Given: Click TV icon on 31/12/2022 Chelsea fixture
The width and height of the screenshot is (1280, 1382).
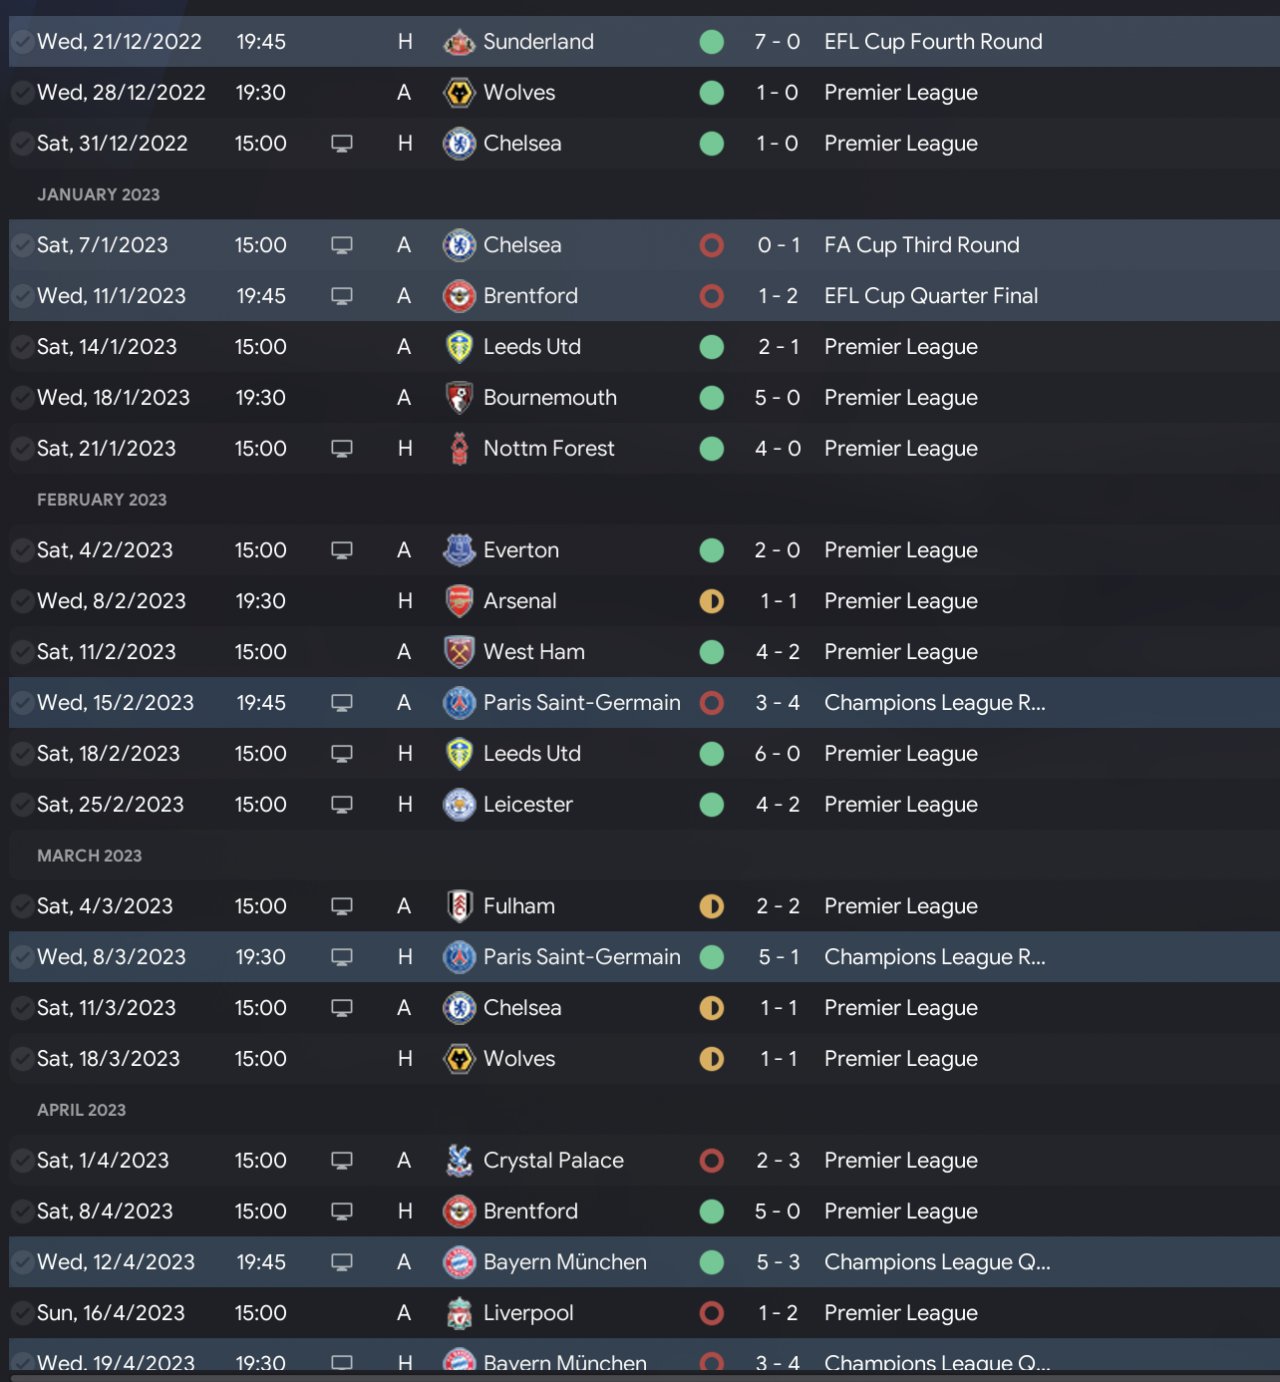Looking at the screenshot, I should (342, 144).
